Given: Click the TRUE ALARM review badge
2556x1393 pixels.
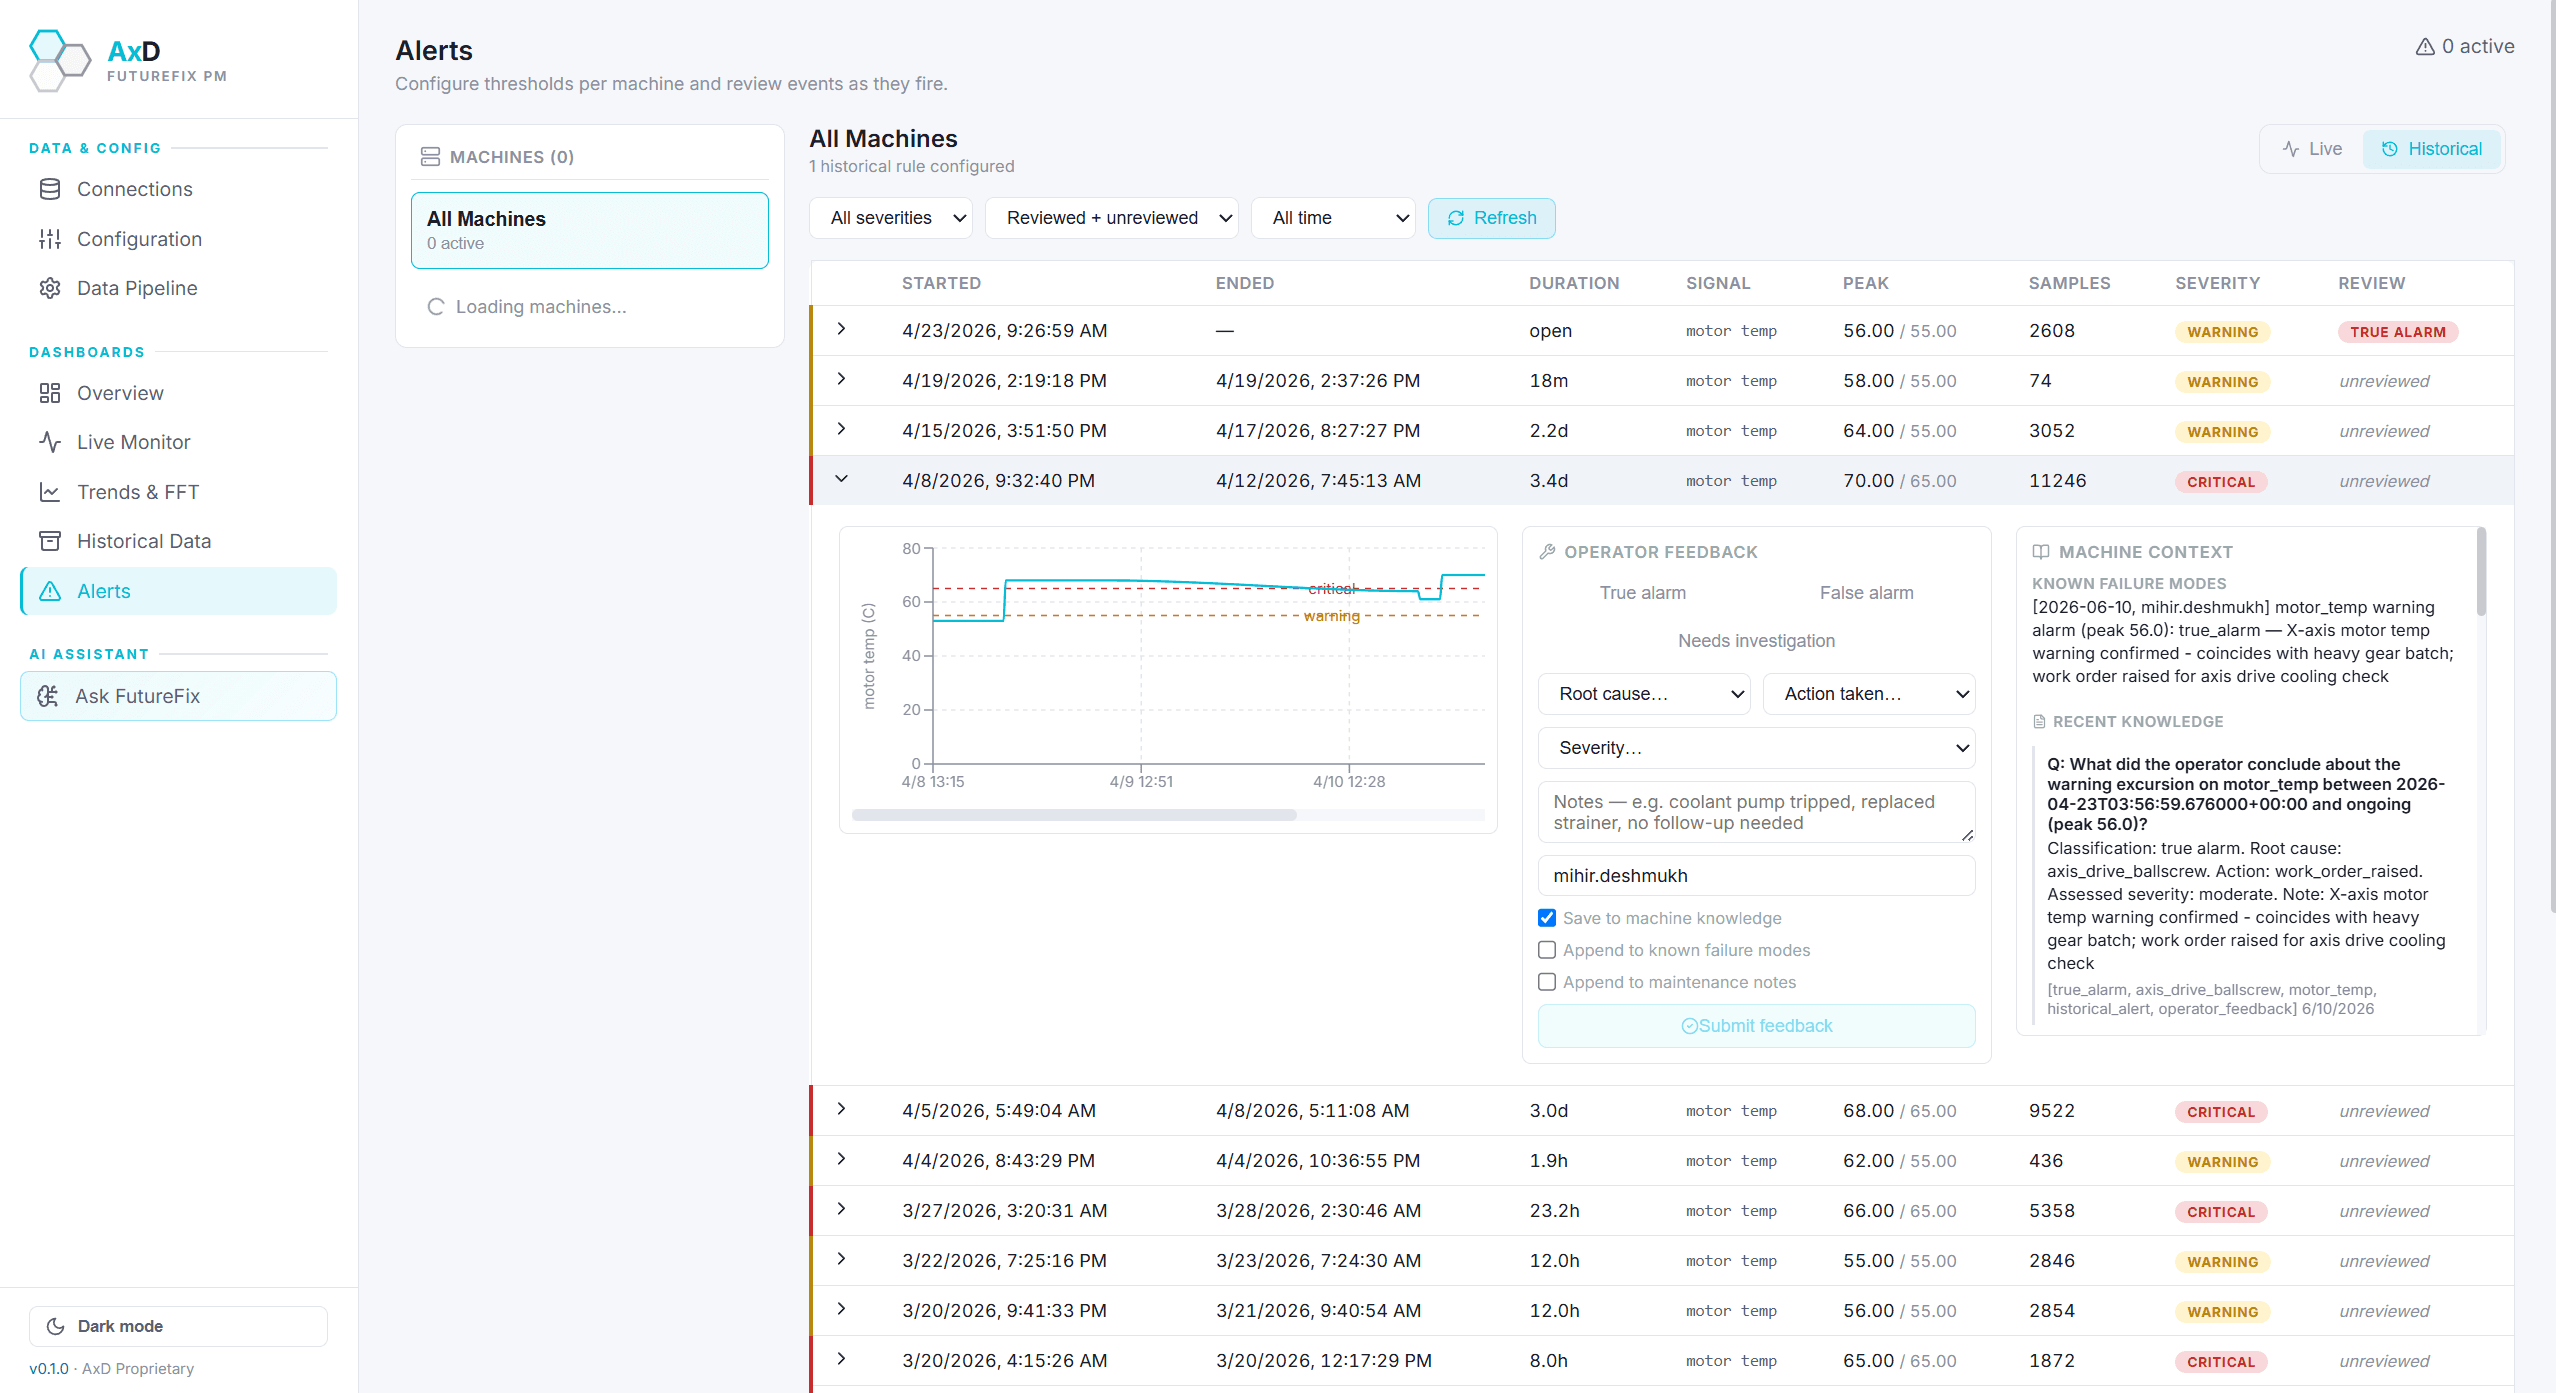Looking at the screenshot, I should click(2397, 332).
